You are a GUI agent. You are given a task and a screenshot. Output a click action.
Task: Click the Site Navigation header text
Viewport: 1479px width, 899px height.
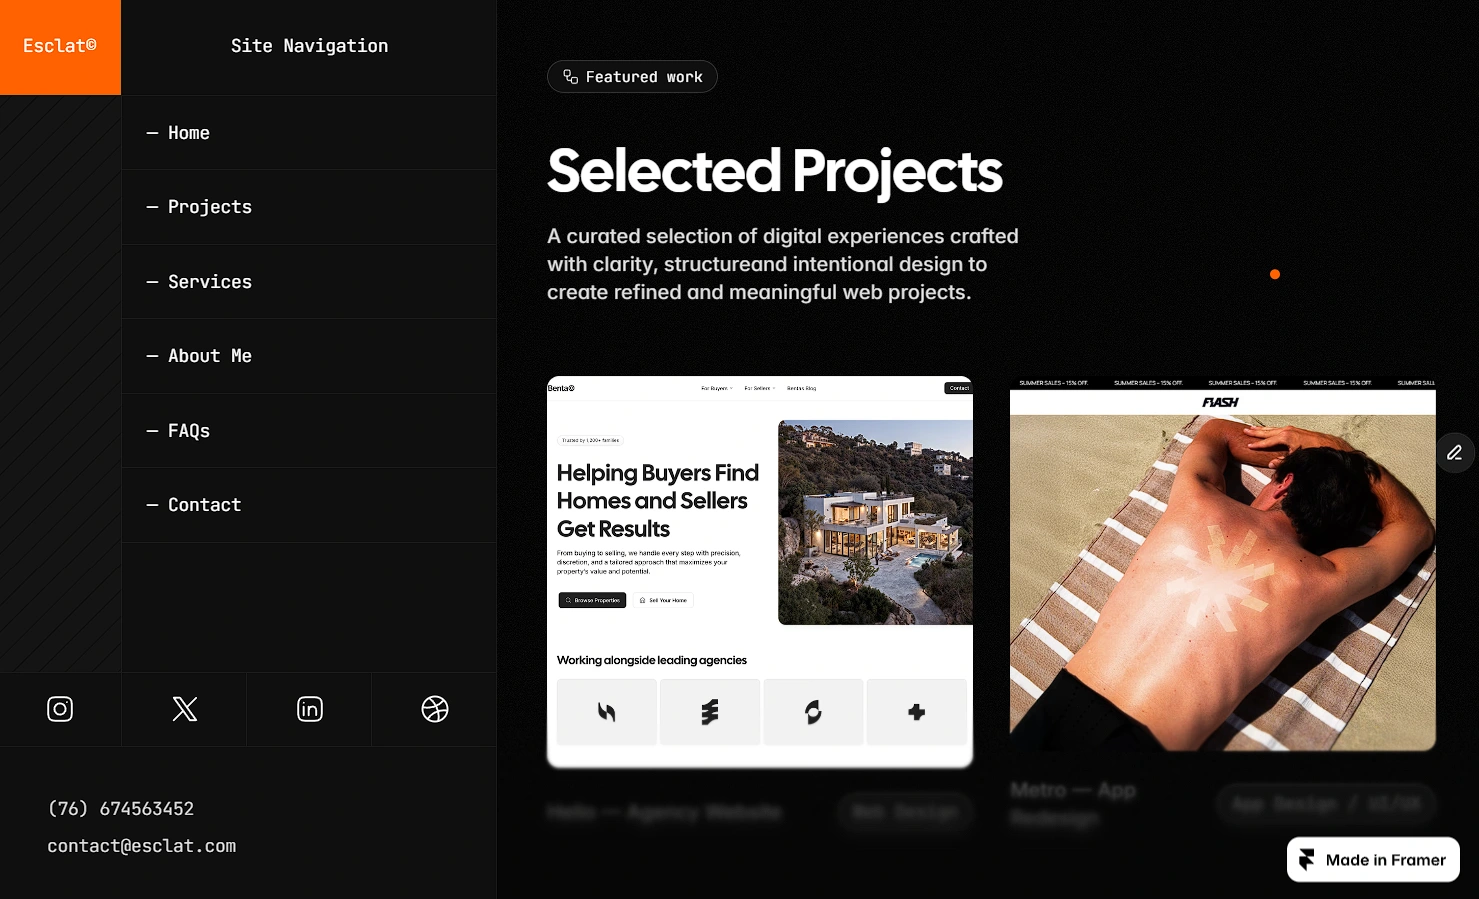[x=310, y=46]
